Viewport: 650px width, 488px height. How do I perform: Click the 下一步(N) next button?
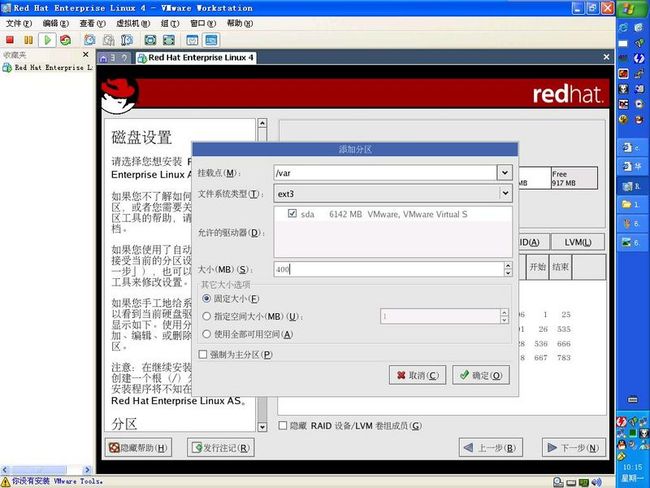click(574, 448)
